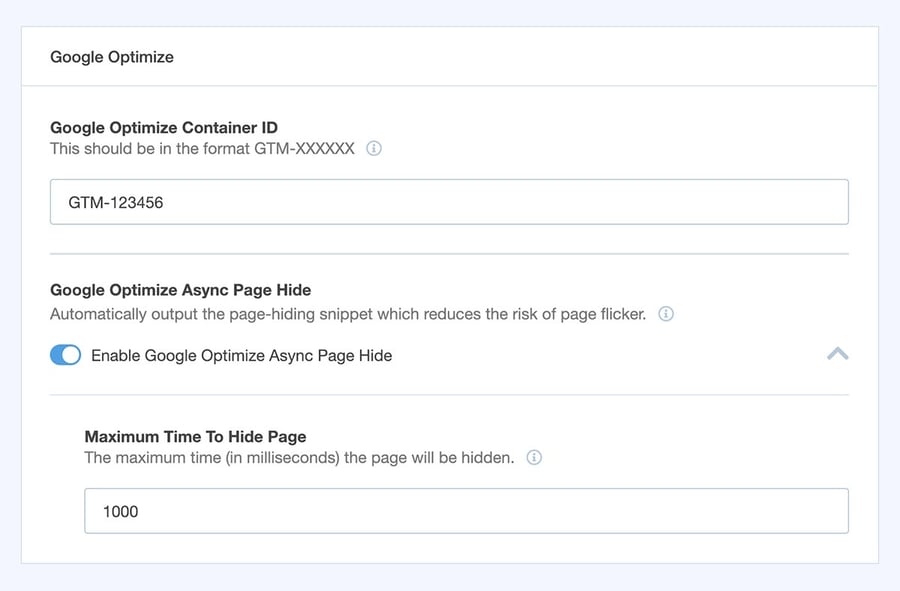Click info icon beside GTM-XXXXXX format hint
This screenshot has height=591, width=900.
click(374, 149)
